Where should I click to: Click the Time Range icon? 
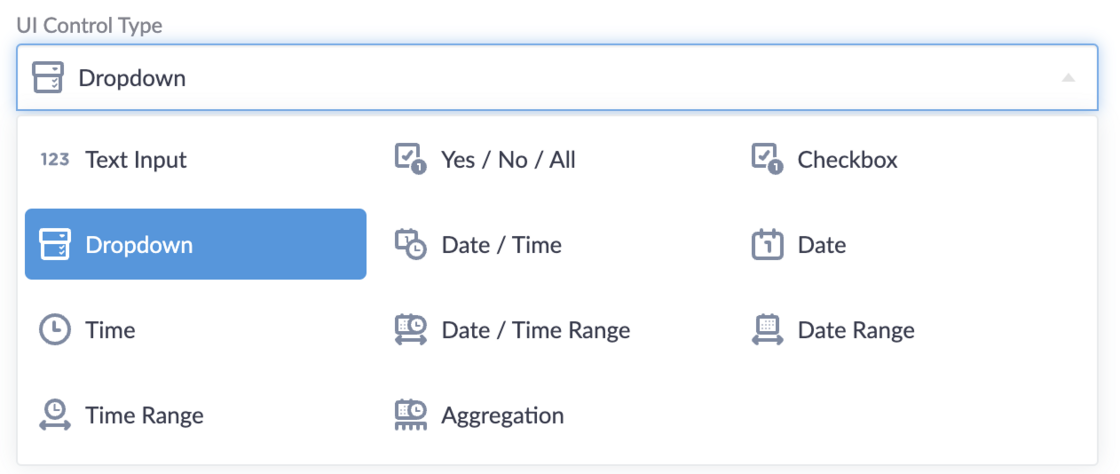(55, 415)
